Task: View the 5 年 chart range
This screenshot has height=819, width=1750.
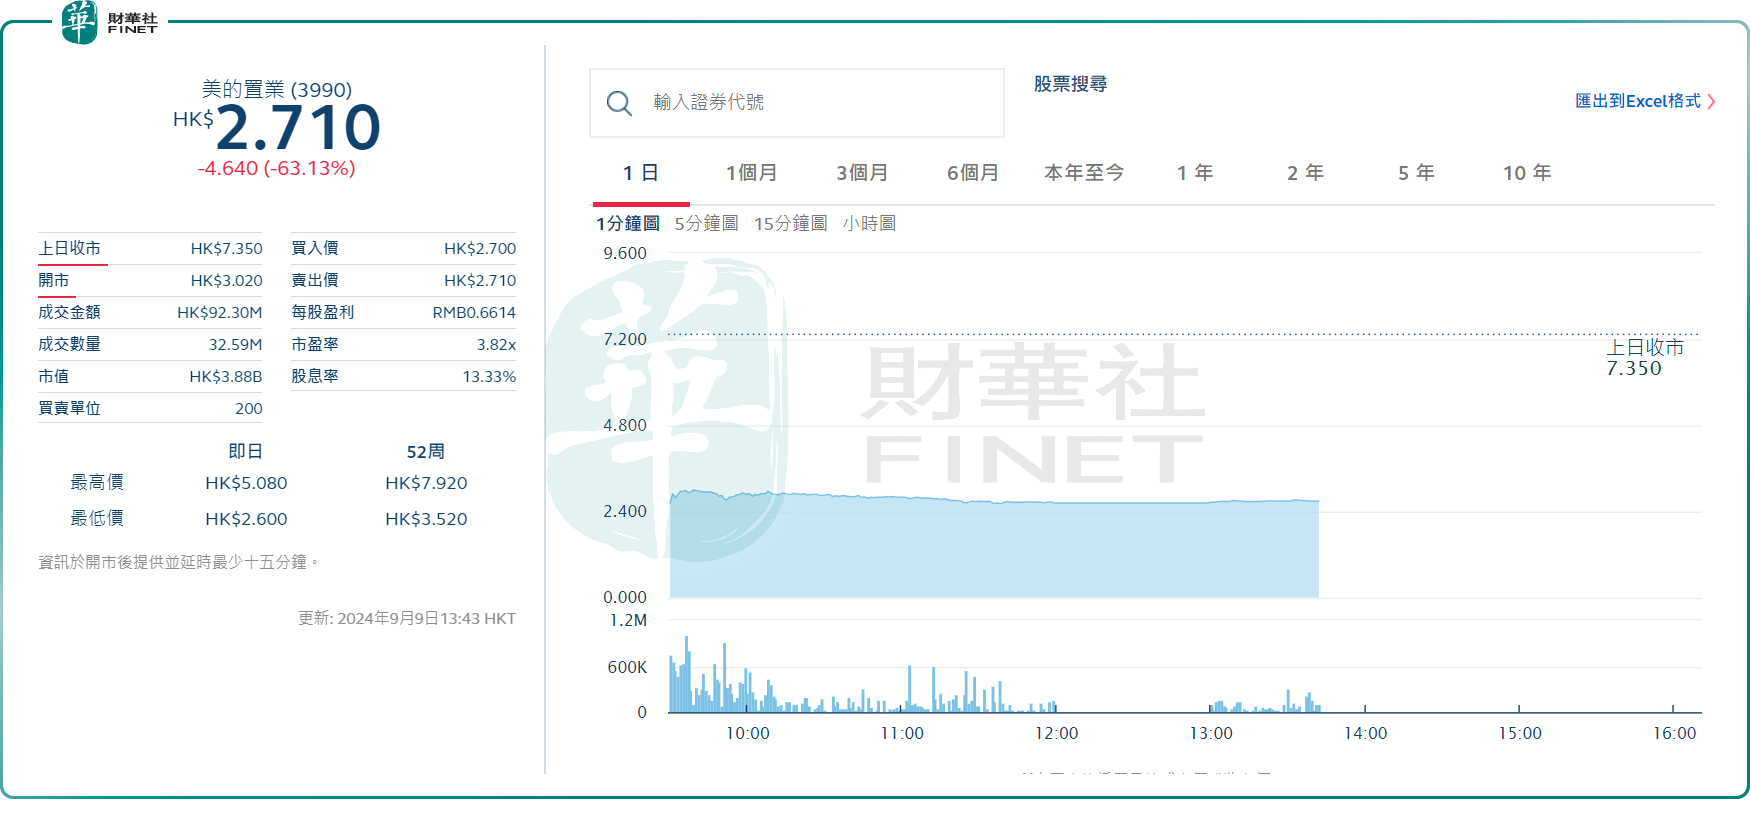Action: (1416, 173)
